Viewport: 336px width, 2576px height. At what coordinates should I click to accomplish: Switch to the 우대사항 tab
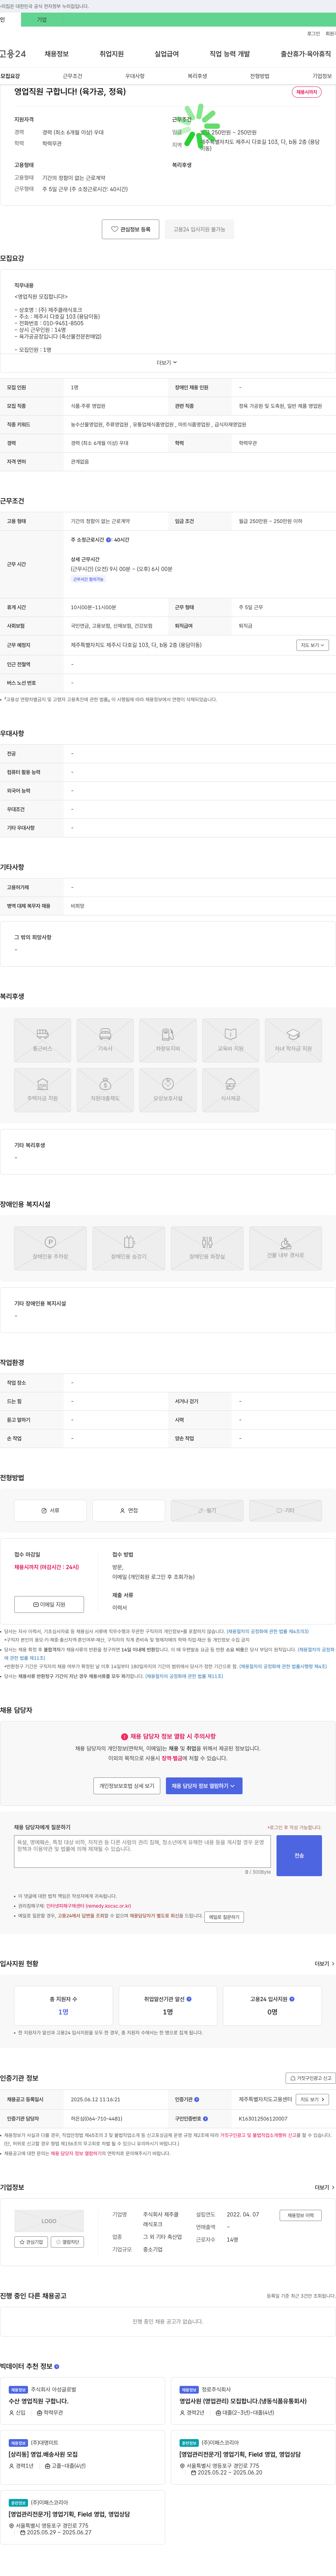coord(135,76)
